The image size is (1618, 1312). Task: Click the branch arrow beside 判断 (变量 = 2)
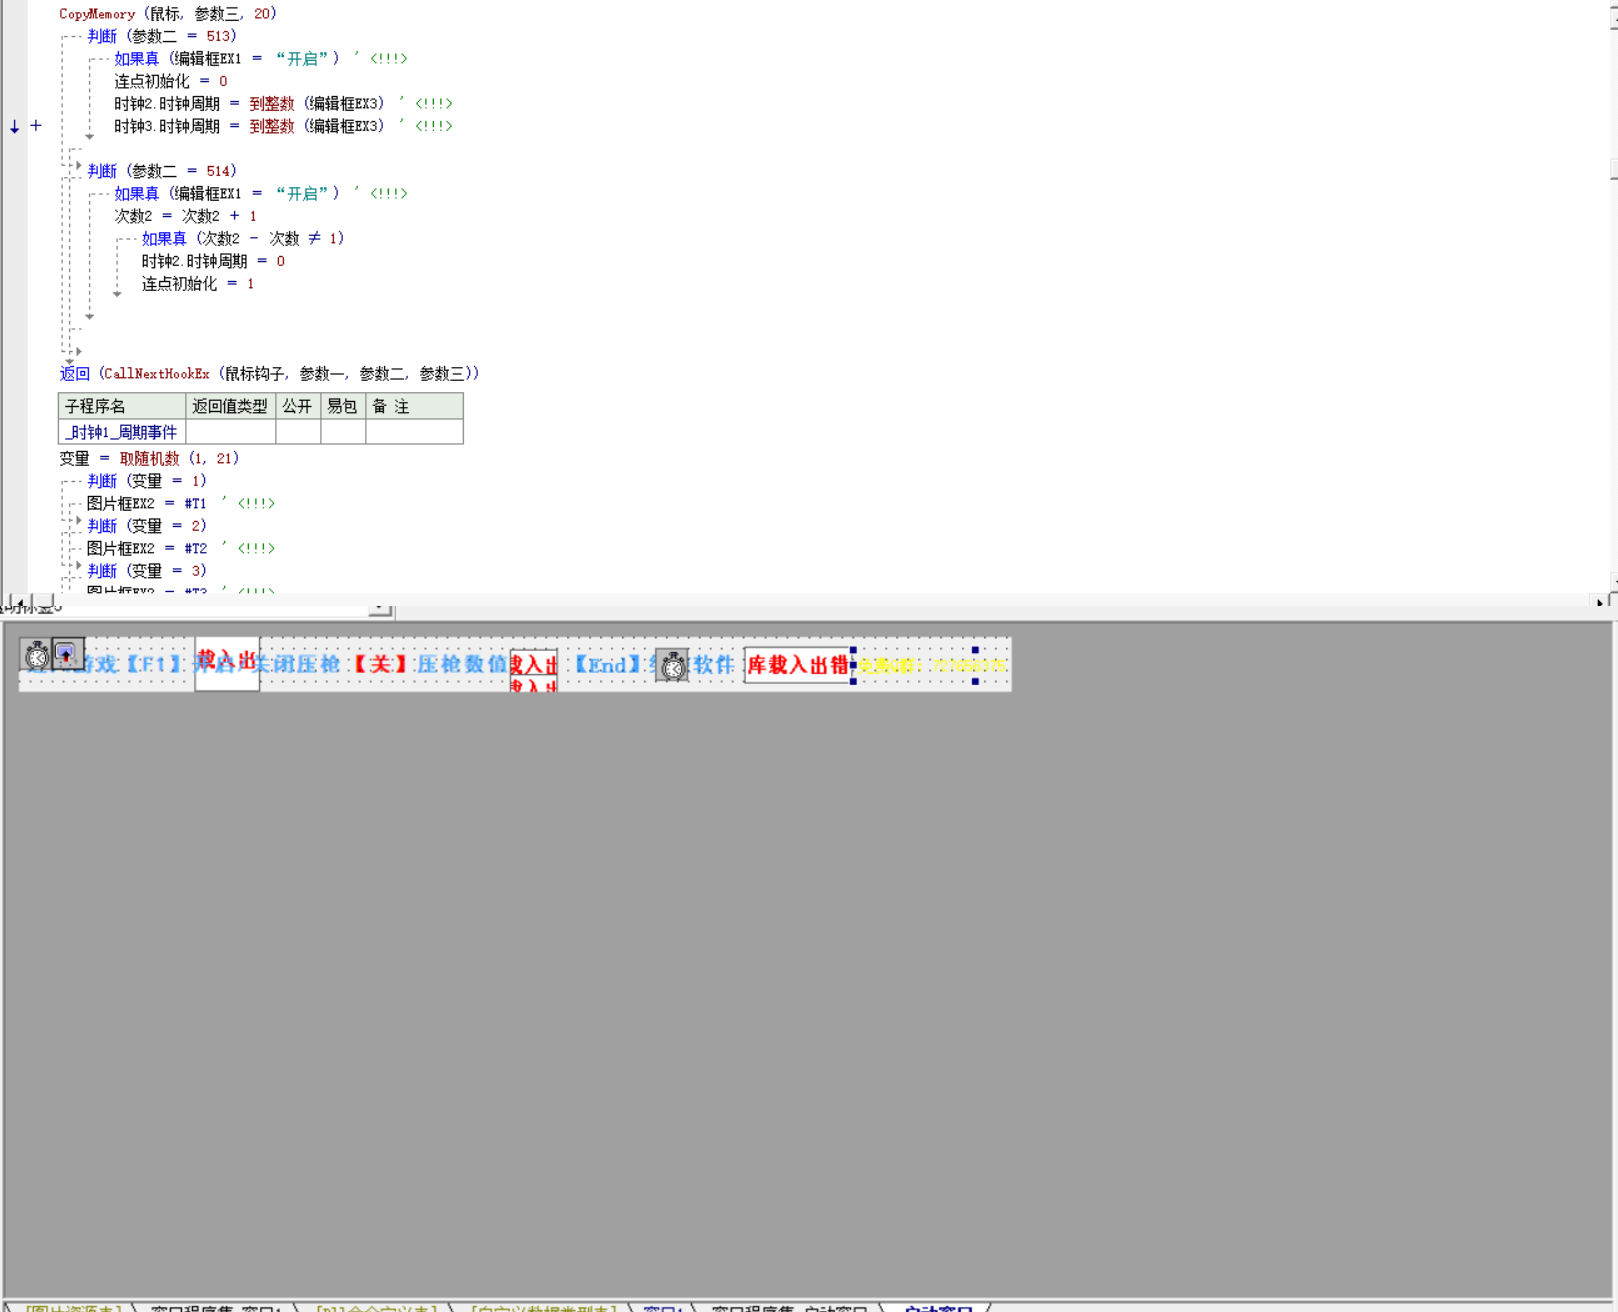point(79,521)
